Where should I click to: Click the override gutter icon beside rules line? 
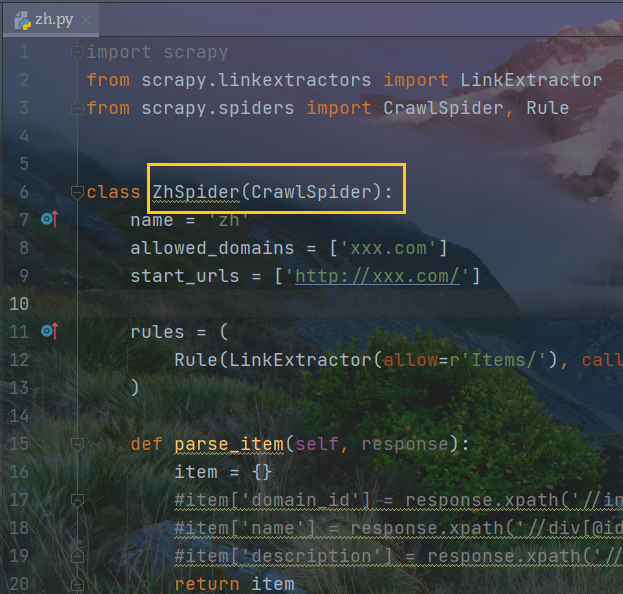49,331
